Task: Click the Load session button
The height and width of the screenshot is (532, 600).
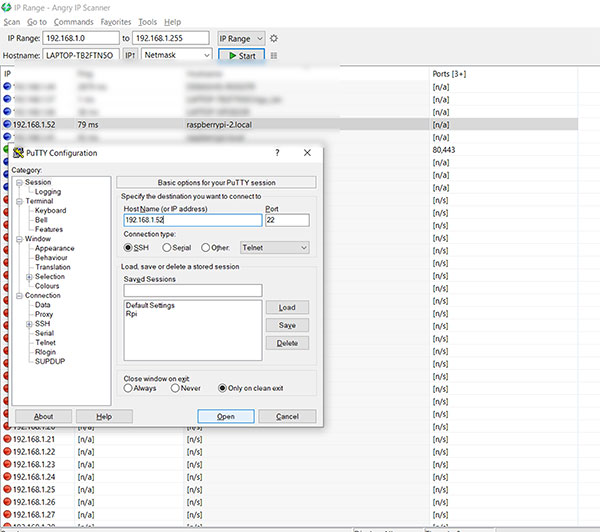Action: [287, 307]
